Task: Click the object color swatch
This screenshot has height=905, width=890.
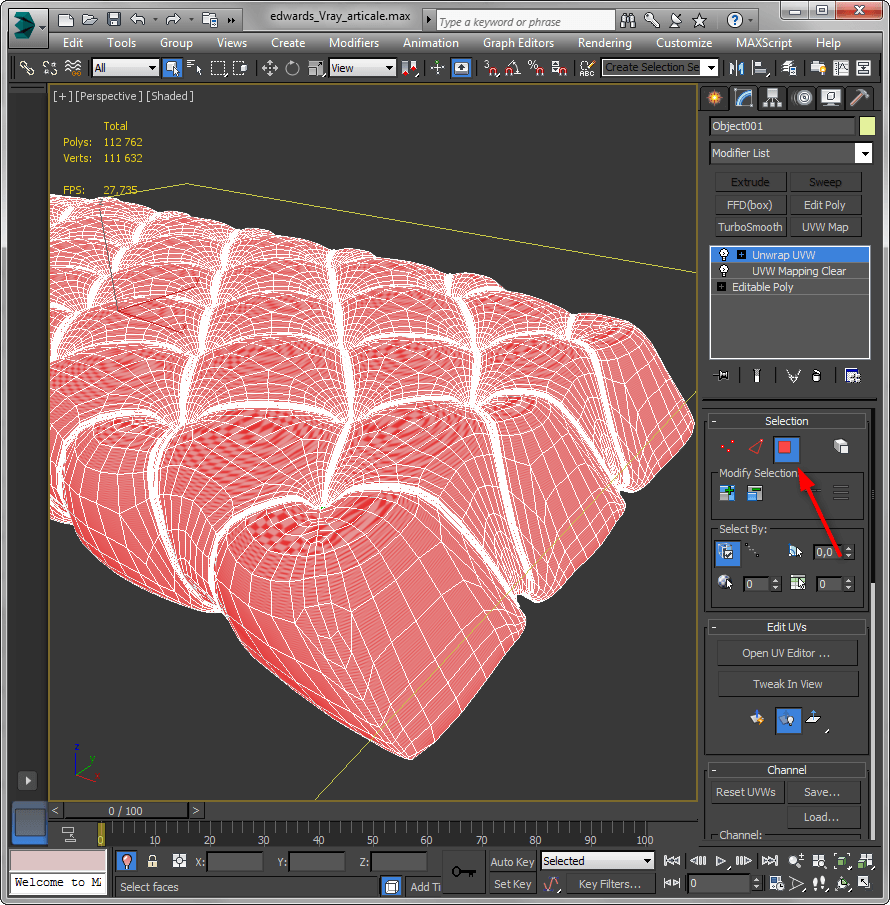Action: tap(866, 126)
